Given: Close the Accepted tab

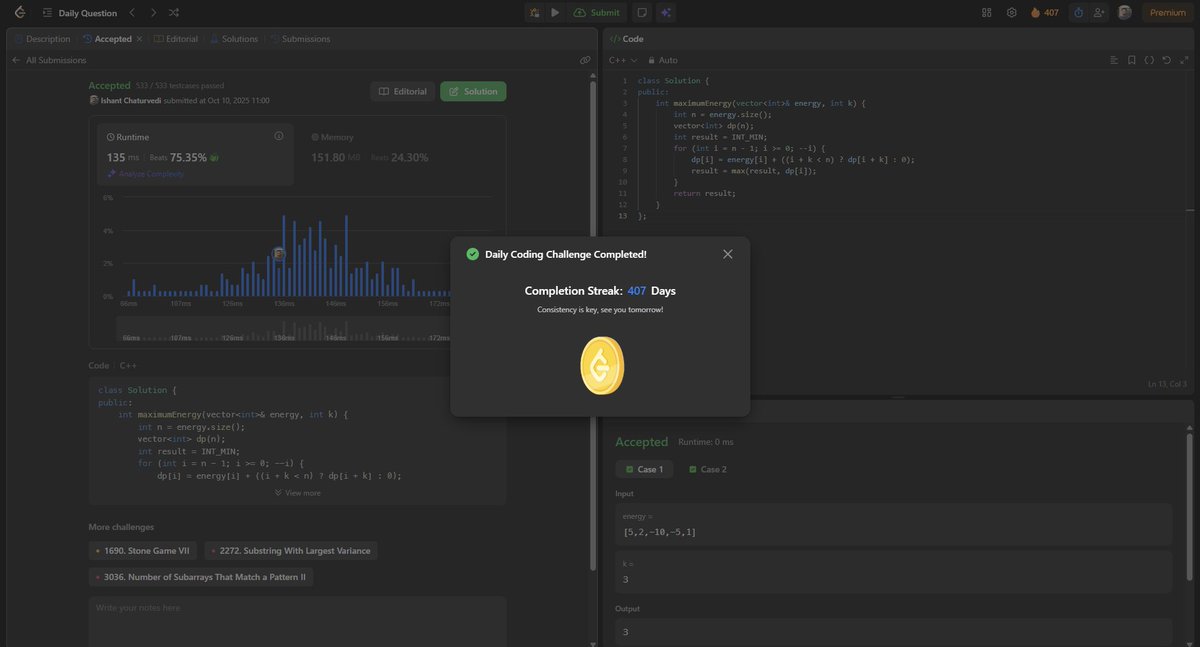Looking at the screenshot, I should click(x=140, y=39).
